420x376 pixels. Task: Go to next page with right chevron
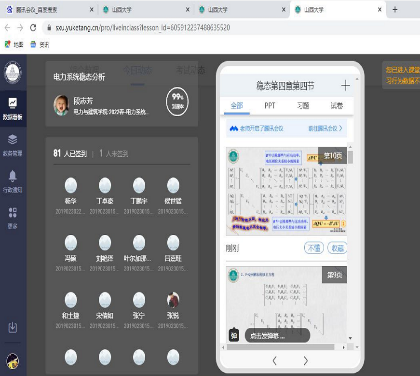click(305, 361)
